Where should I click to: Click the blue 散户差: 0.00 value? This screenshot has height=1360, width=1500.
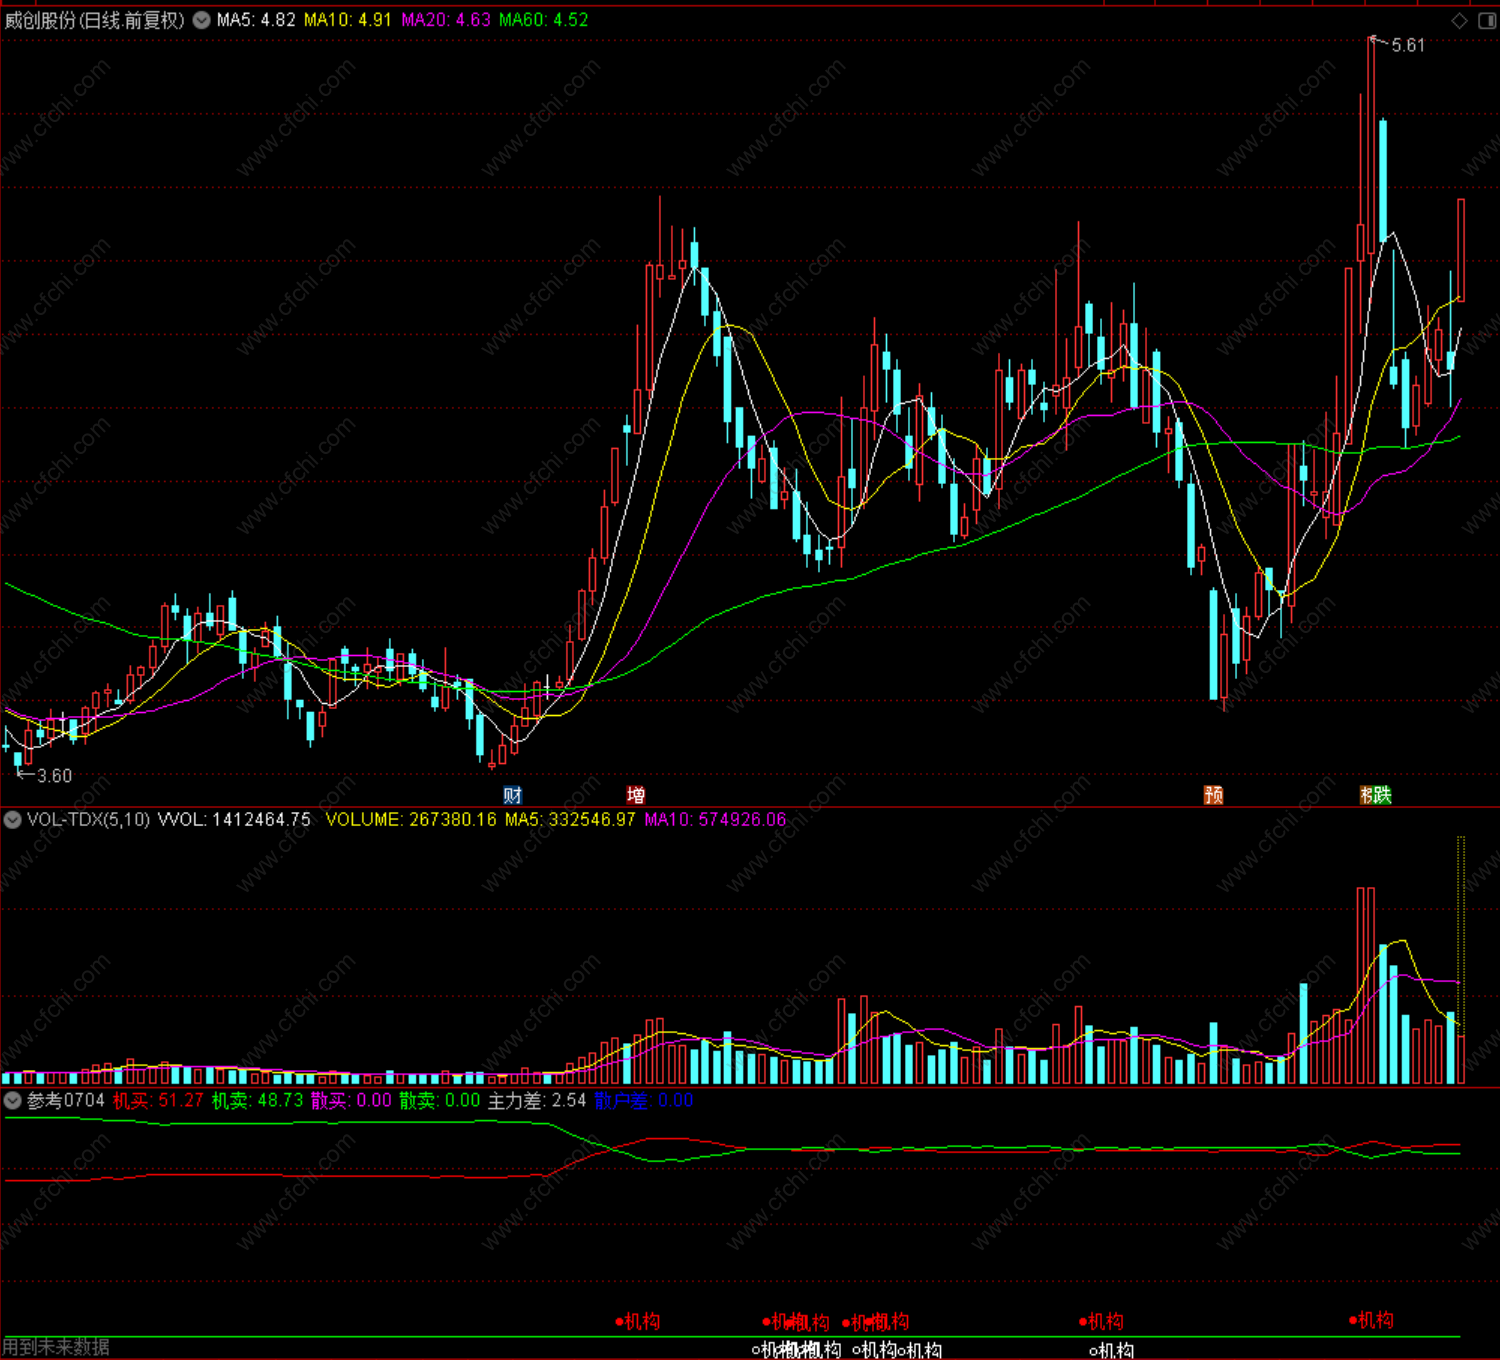pyautogui.click(x=644, y=1101)
